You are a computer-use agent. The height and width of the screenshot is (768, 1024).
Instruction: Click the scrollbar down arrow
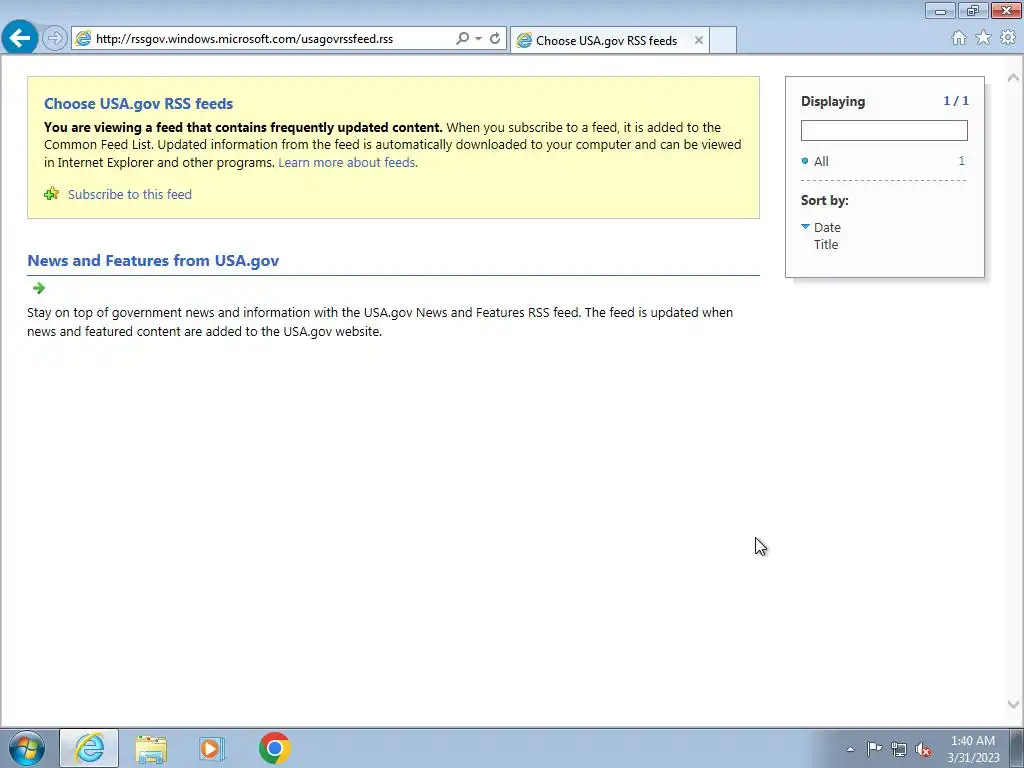[1014, 704]
